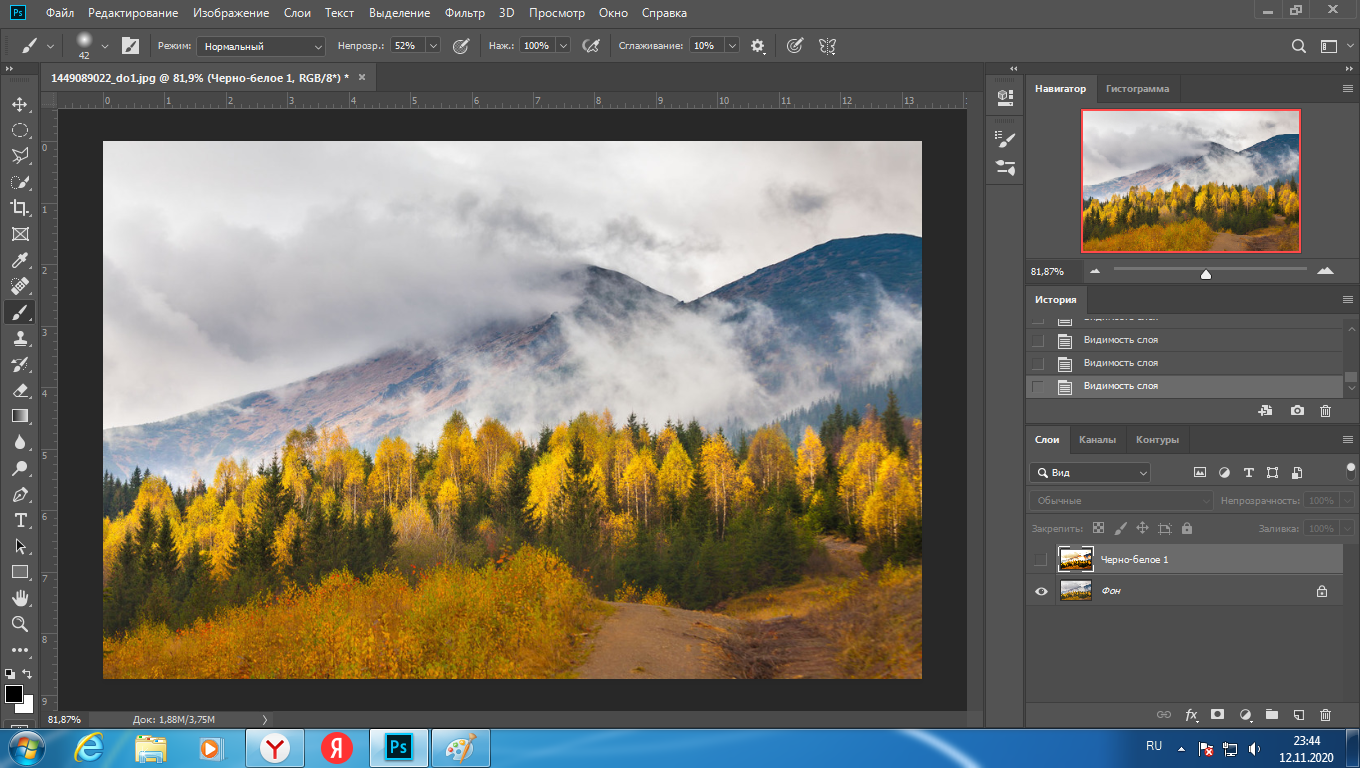Toggle airbrush-style build-up effects
This screenshot has width=1360, height=768.
coord(591,46)
